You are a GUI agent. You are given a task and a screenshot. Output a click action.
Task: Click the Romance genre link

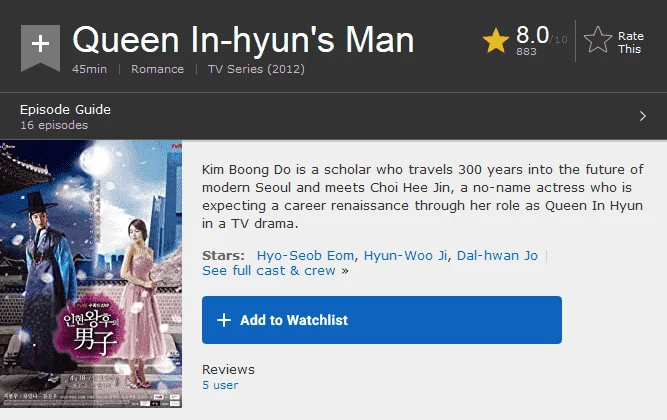click(x=157, y=69)
